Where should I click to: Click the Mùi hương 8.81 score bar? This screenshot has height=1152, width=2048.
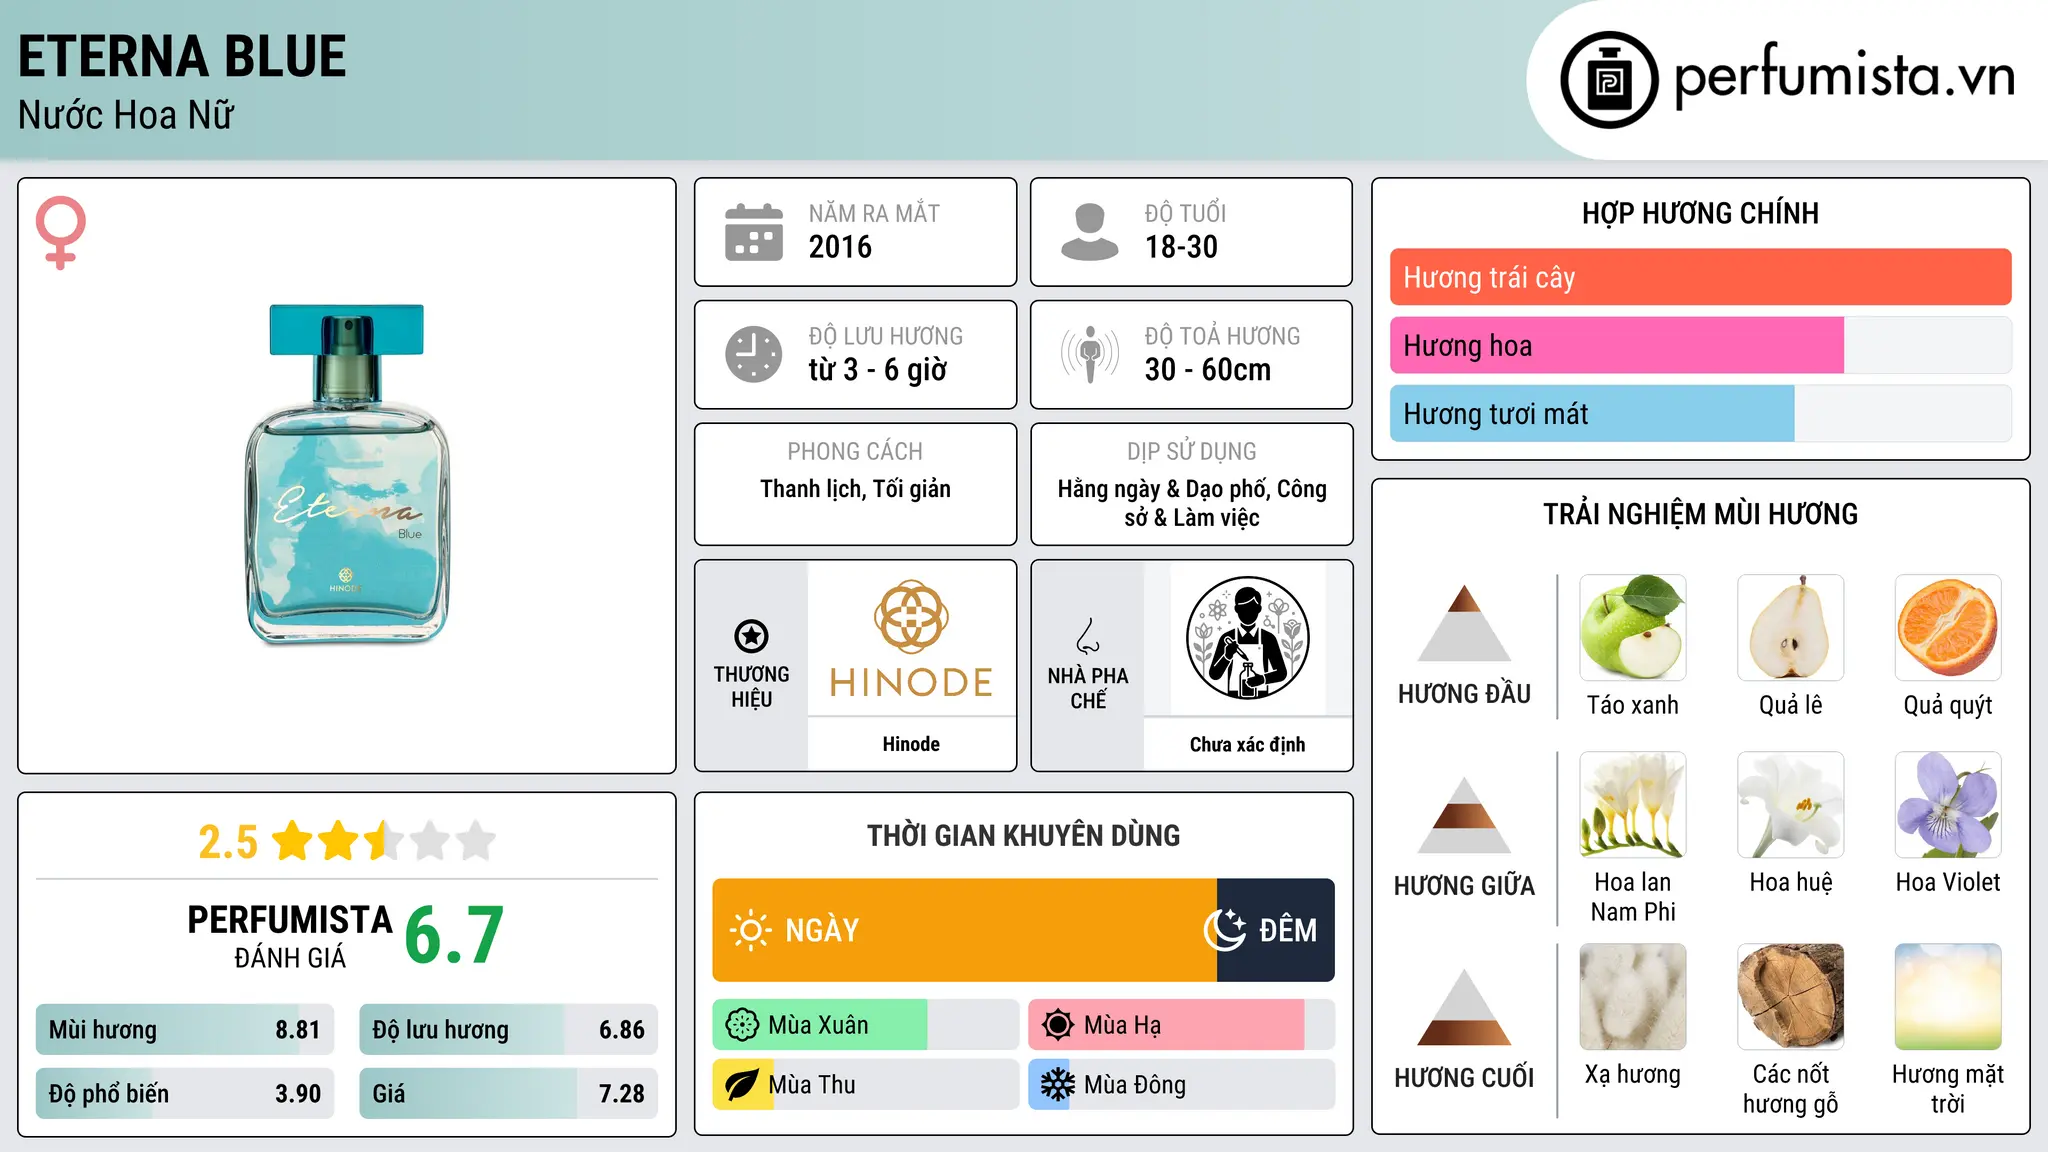(x=185, y=1030)
